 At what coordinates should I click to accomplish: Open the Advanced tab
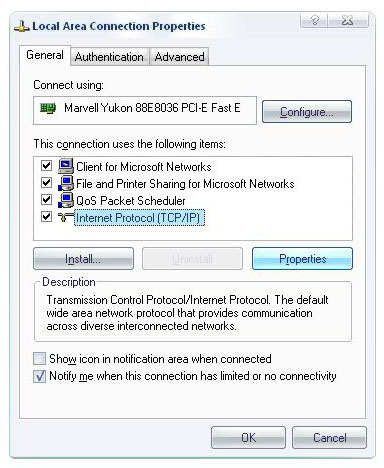179,57
